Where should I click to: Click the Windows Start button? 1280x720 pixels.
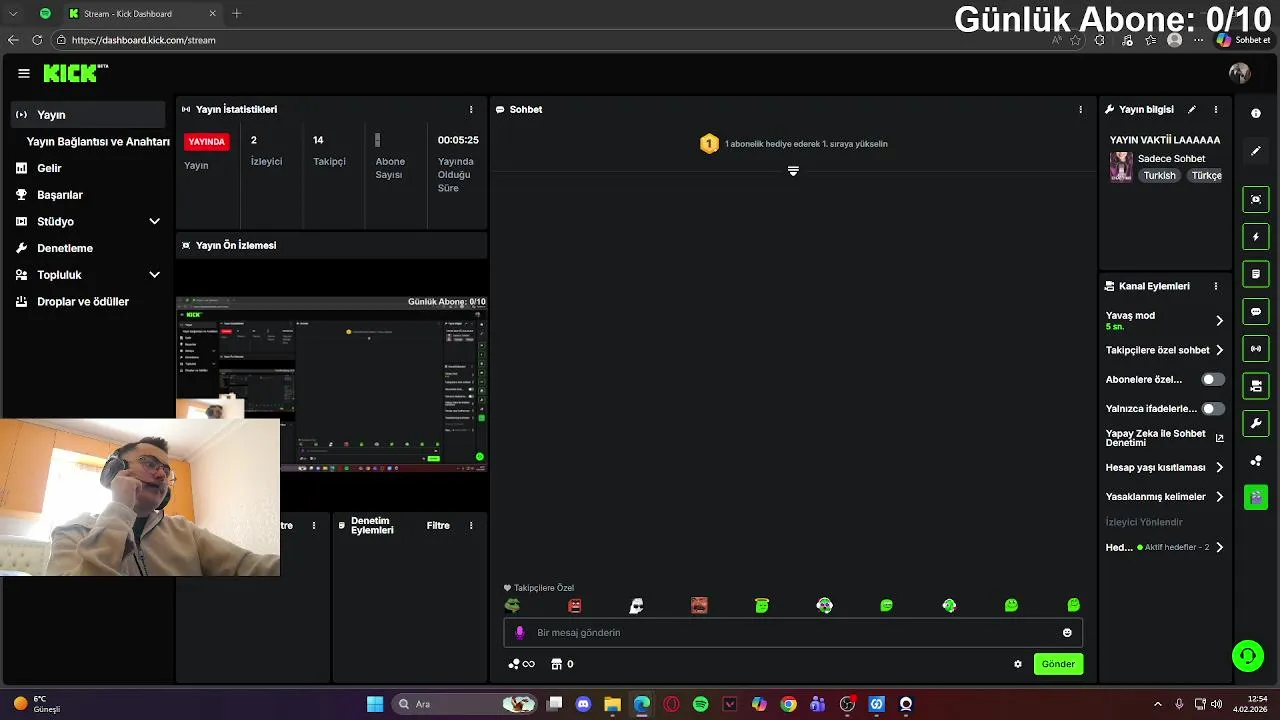(375, 704)
